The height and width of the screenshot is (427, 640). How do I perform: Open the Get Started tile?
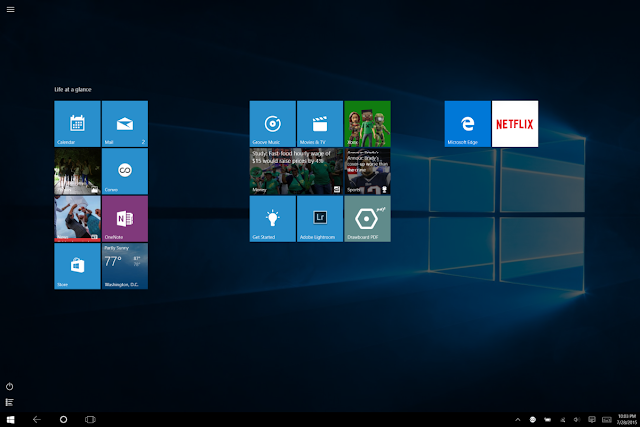[x=273, y=219]
